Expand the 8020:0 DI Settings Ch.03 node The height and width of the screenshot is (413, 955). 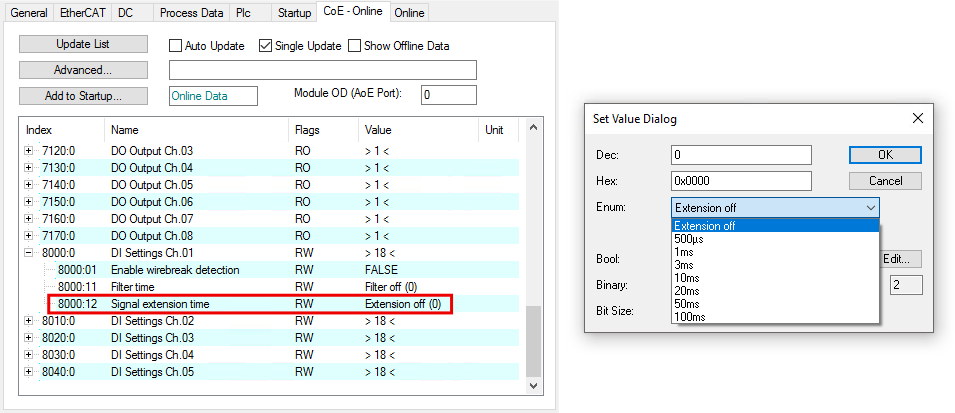29,337
